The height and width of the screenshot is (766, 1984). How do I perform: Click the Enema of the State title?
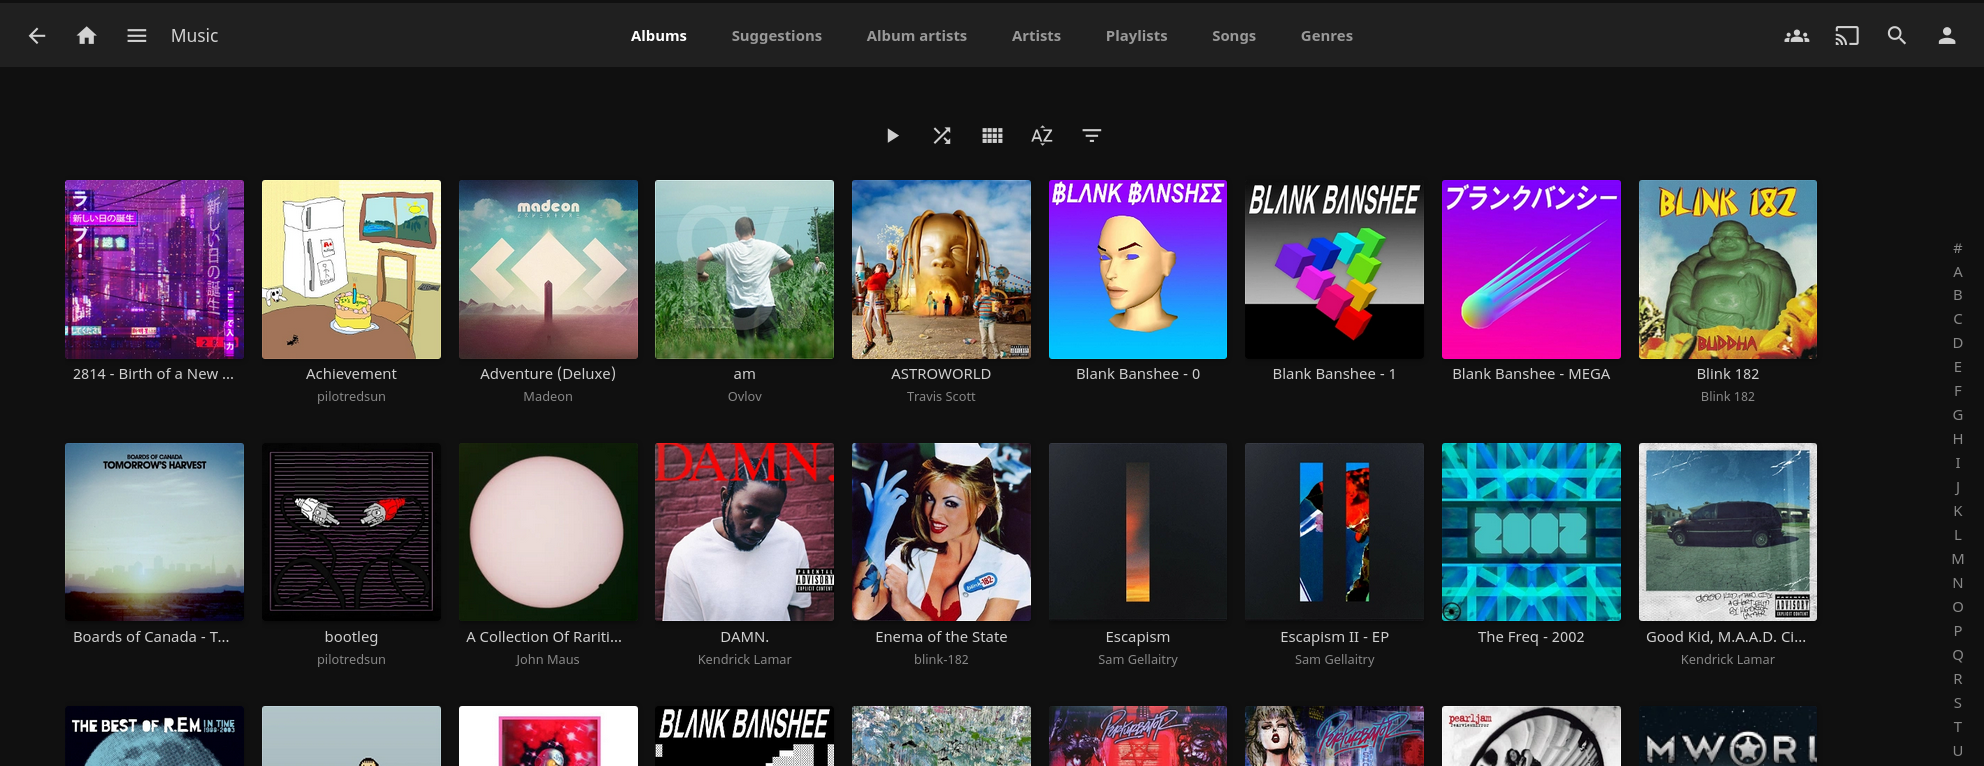941,637
